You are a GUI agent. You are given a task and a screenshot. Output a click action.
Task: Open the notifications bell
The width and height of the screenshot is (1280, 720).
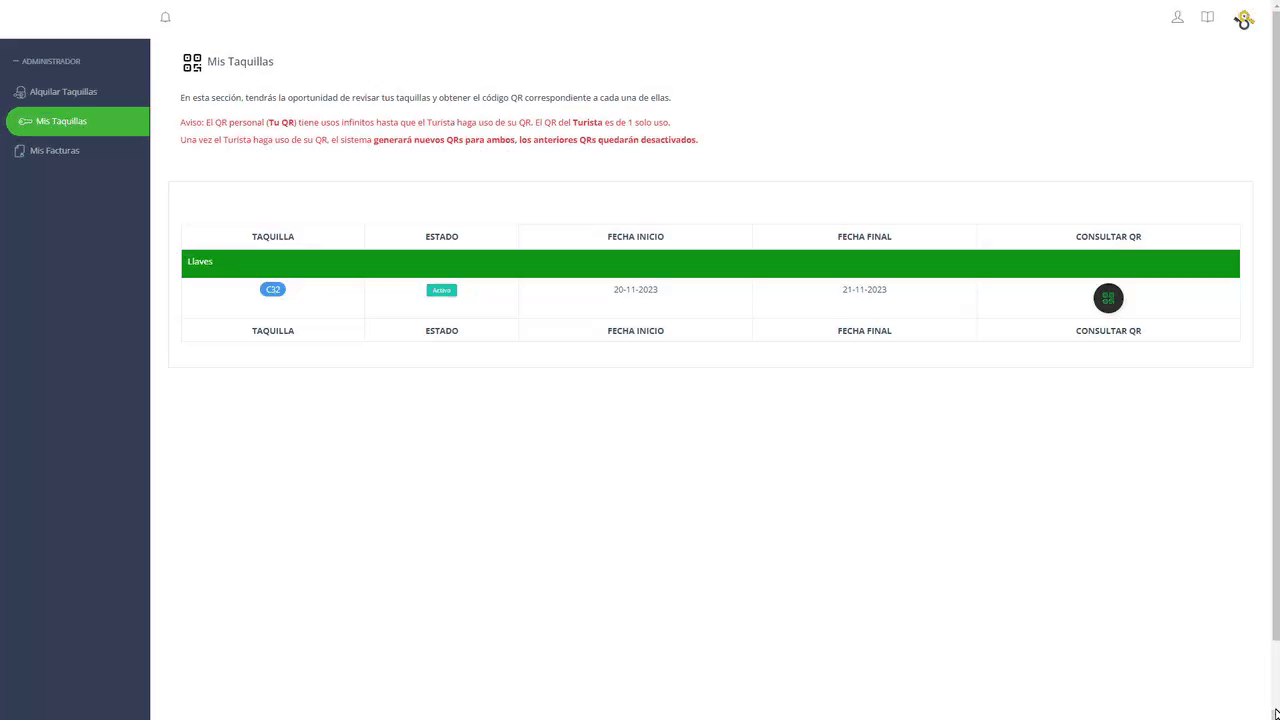[x=166, y=17]
